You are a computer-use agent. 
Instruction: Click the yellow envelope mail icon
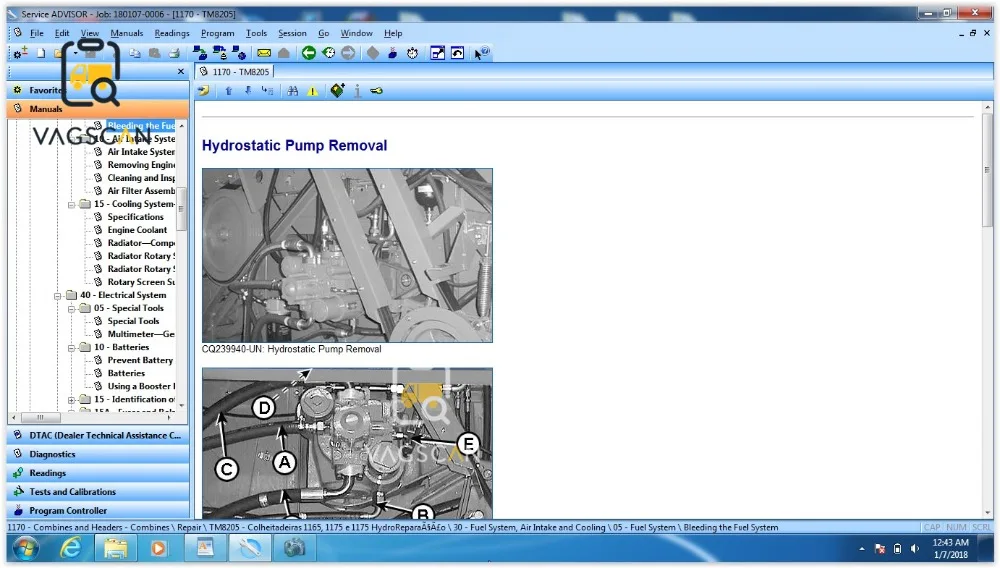coord(264,53)
